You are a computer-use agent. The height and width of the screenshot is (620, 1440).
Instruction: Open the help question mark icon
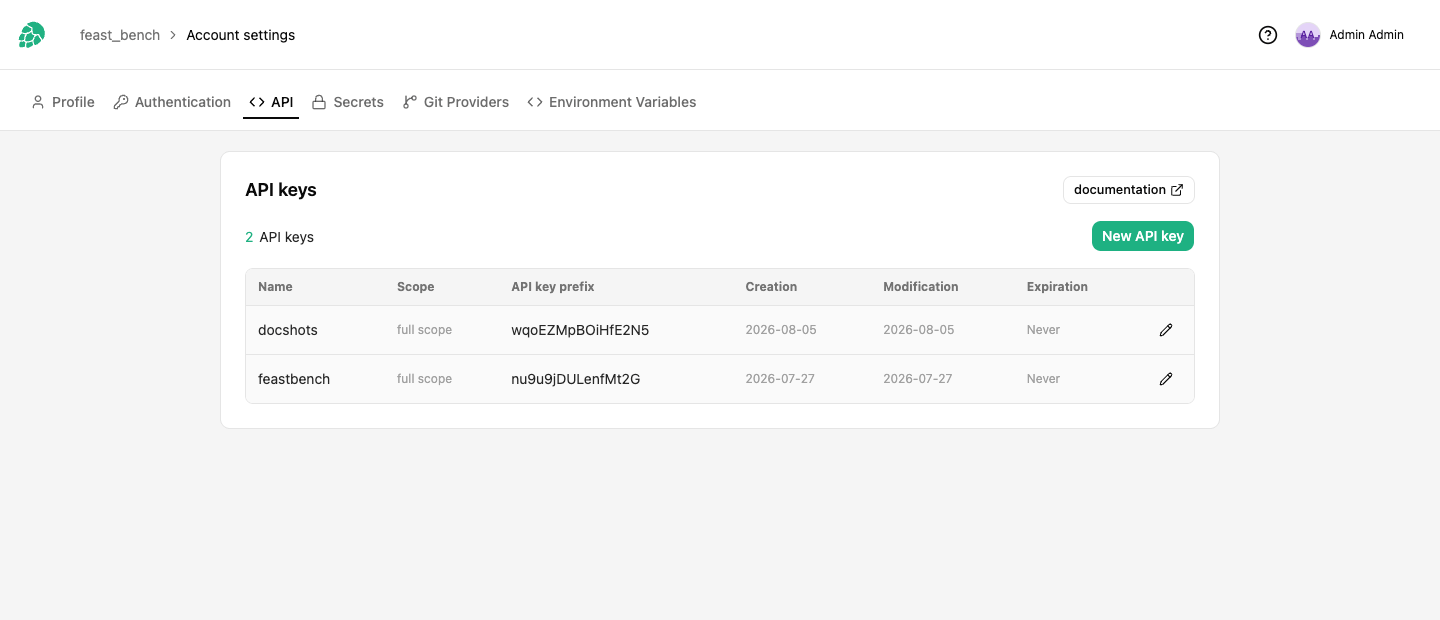point(1268,35)
